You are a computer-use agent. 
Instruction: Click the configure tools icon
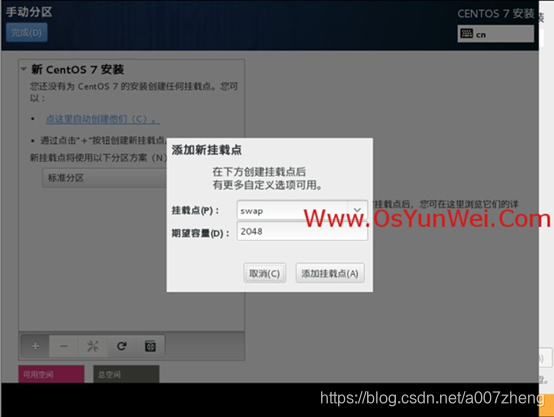pyautogui.click(x=93, y=346)
